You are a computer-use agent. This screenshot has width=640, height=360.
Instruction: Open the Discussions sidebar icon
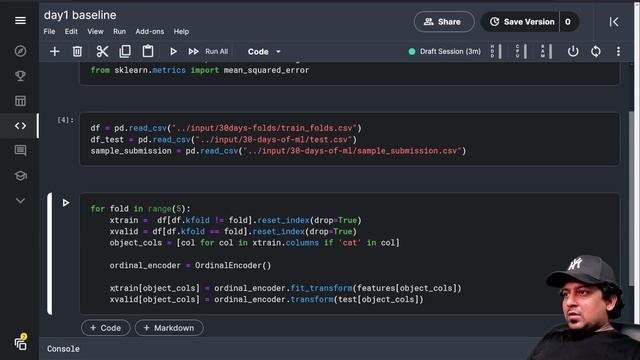point(20,151)
